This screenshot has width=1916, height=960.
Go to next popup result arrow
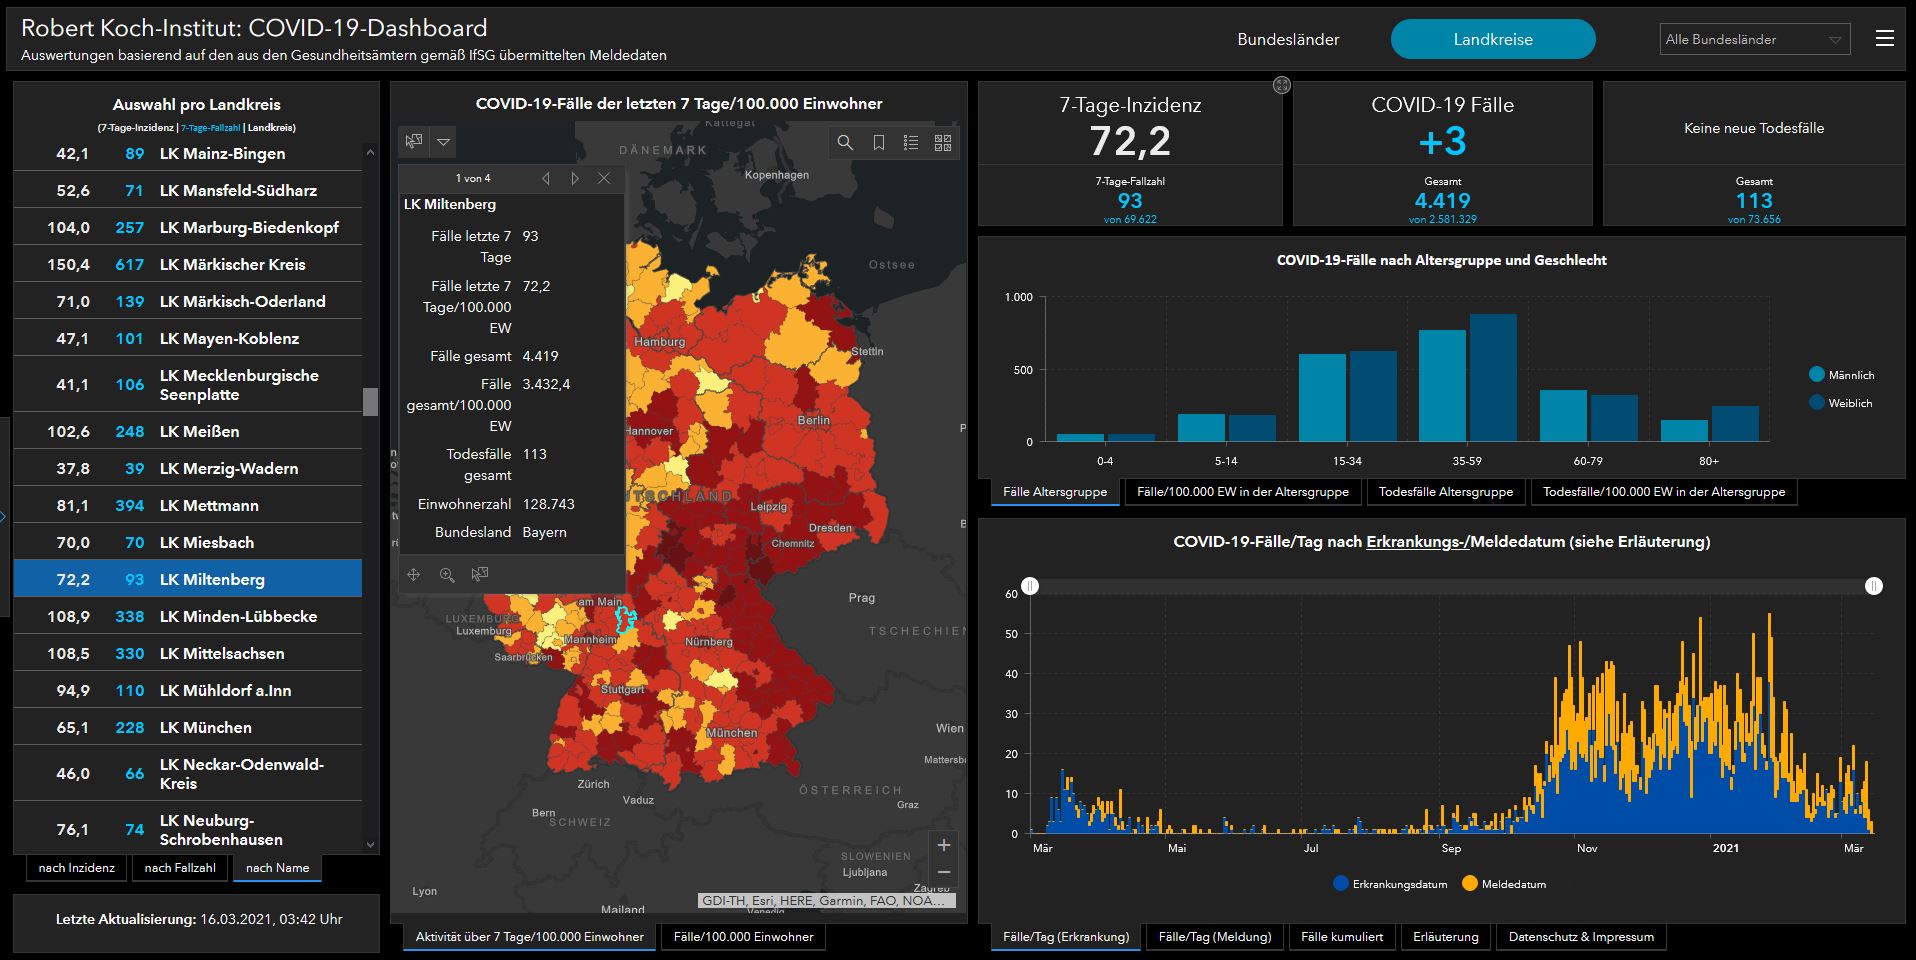[x=575, y=178]
